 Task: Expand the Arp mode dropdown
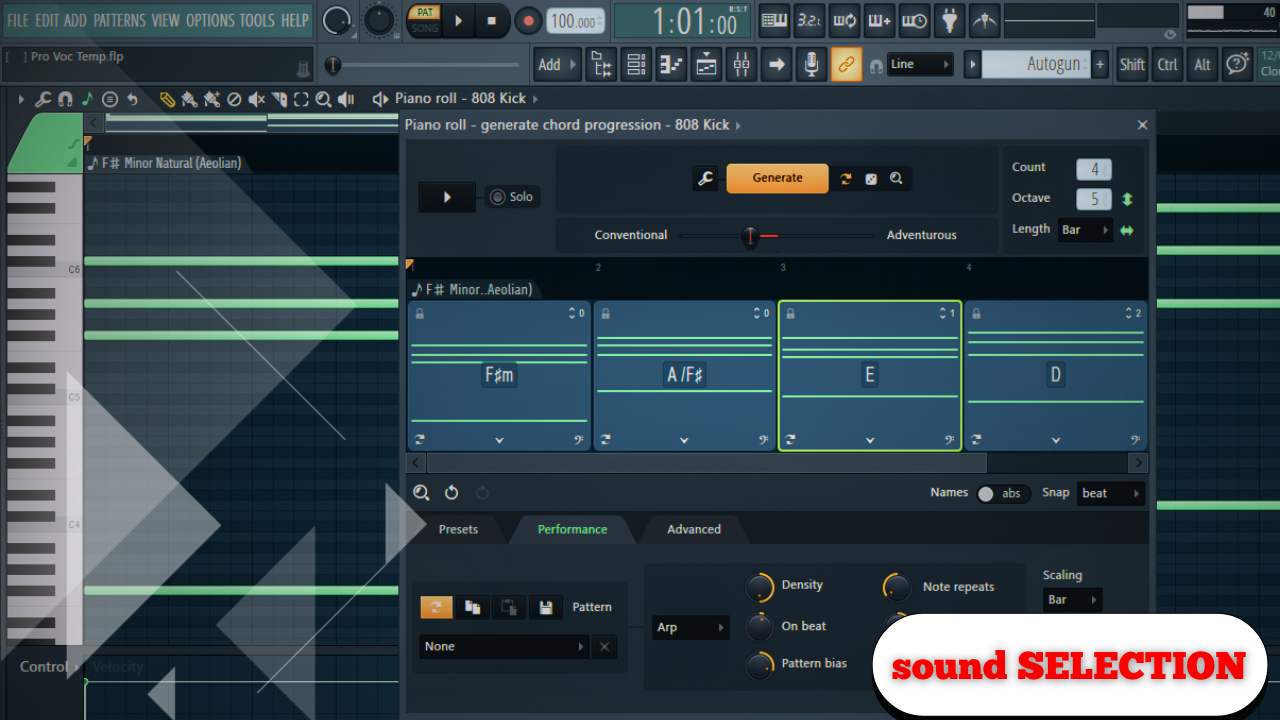coord(690,628)
